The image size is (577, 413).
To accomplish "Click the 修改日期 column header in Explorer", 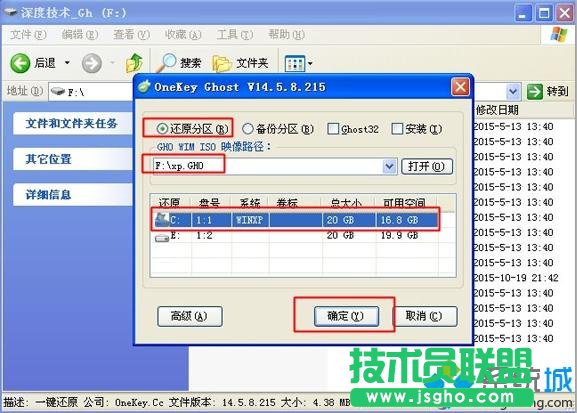I will [497, 110].
